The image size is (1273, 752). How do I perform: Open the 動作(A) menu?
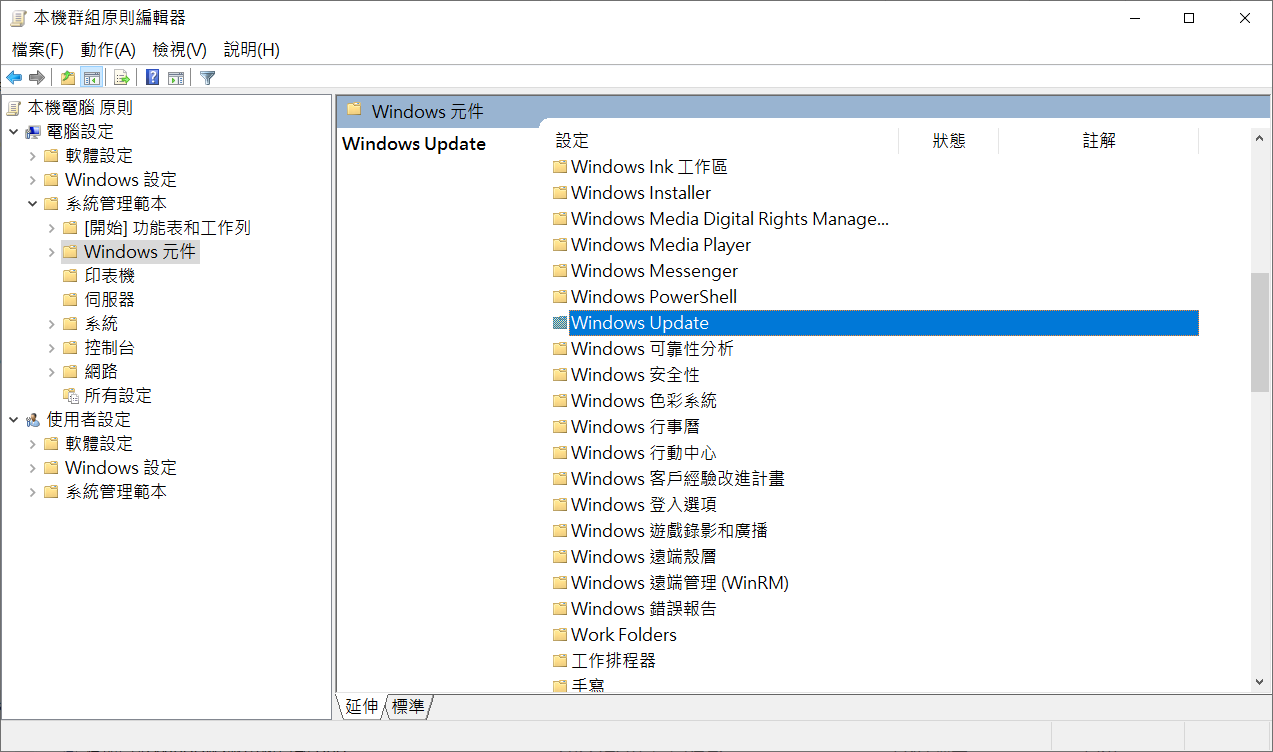108,50
